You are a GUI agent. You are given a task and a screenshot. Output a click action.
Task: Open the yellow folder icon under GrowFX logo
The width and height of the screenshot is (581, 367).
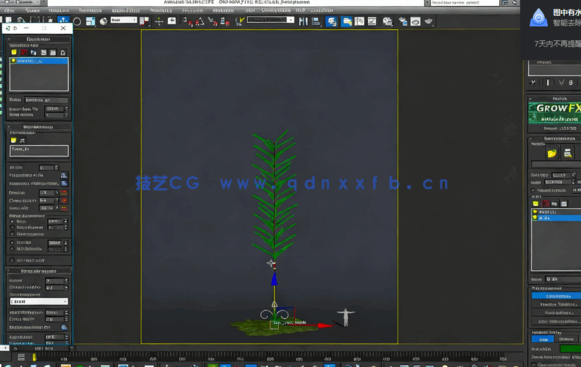pyautogui.click(x=552, y=153)
